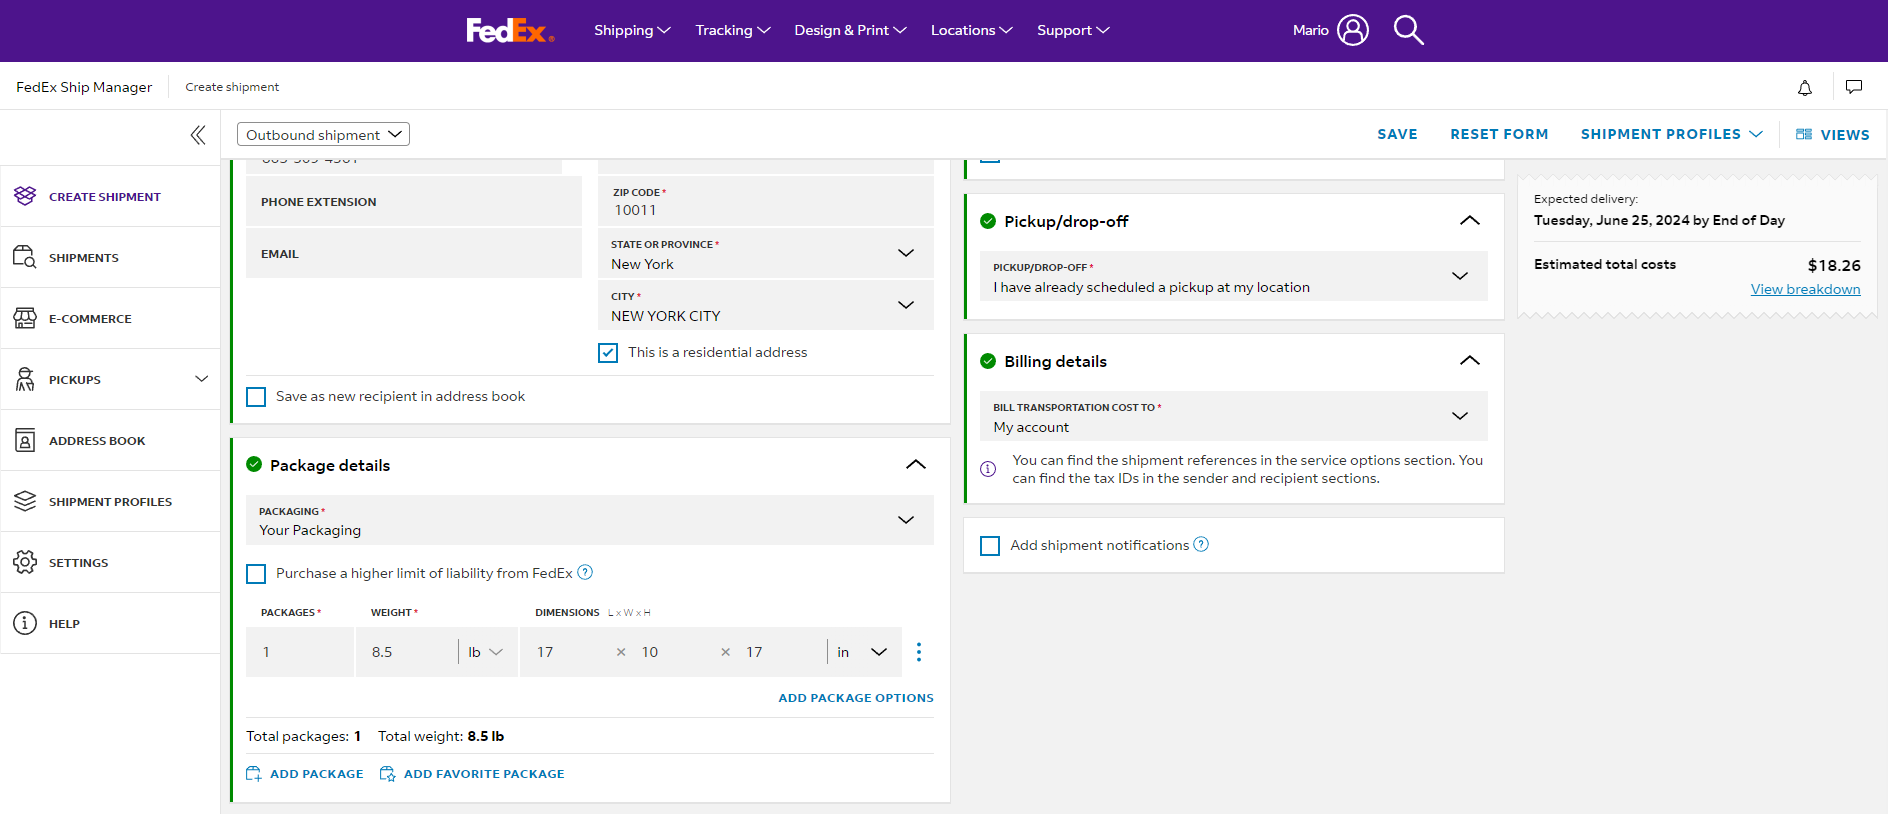Open the State or Province dropdown
This screenshot has width=1888, height=814.
point(766,253)
